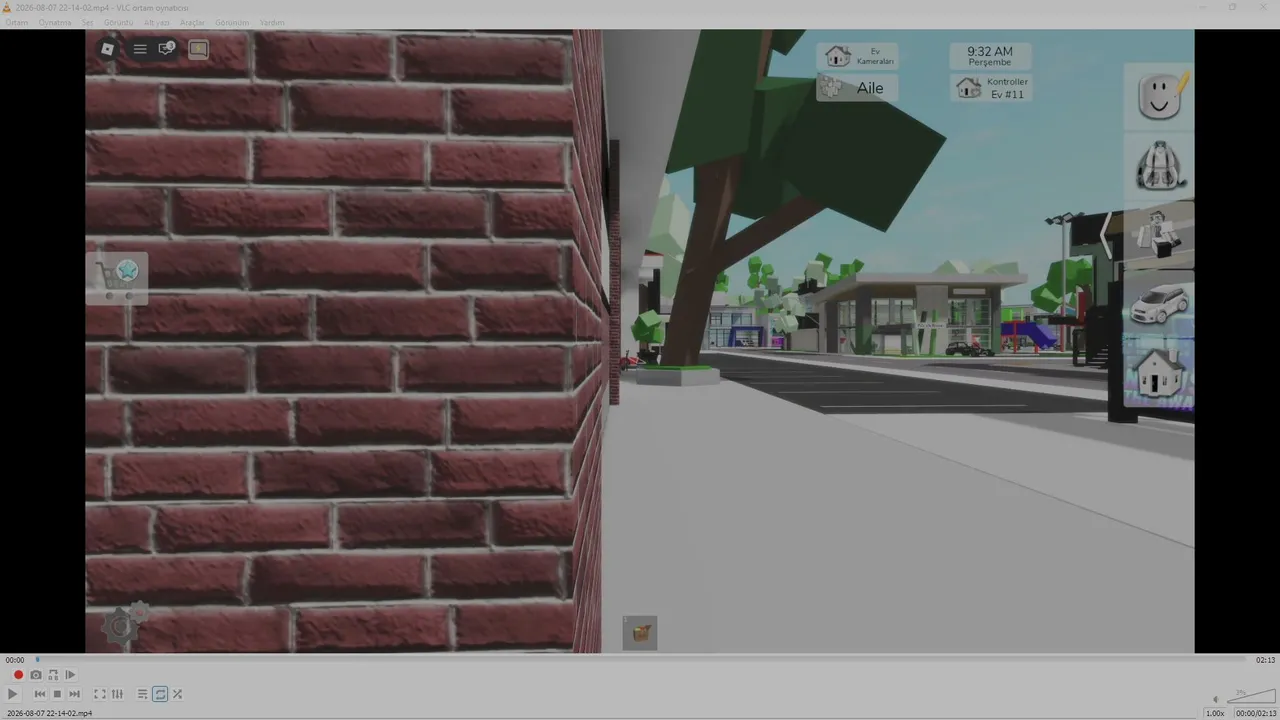
Task: Open the Yardım menu
Action: [x=272, y=22]
